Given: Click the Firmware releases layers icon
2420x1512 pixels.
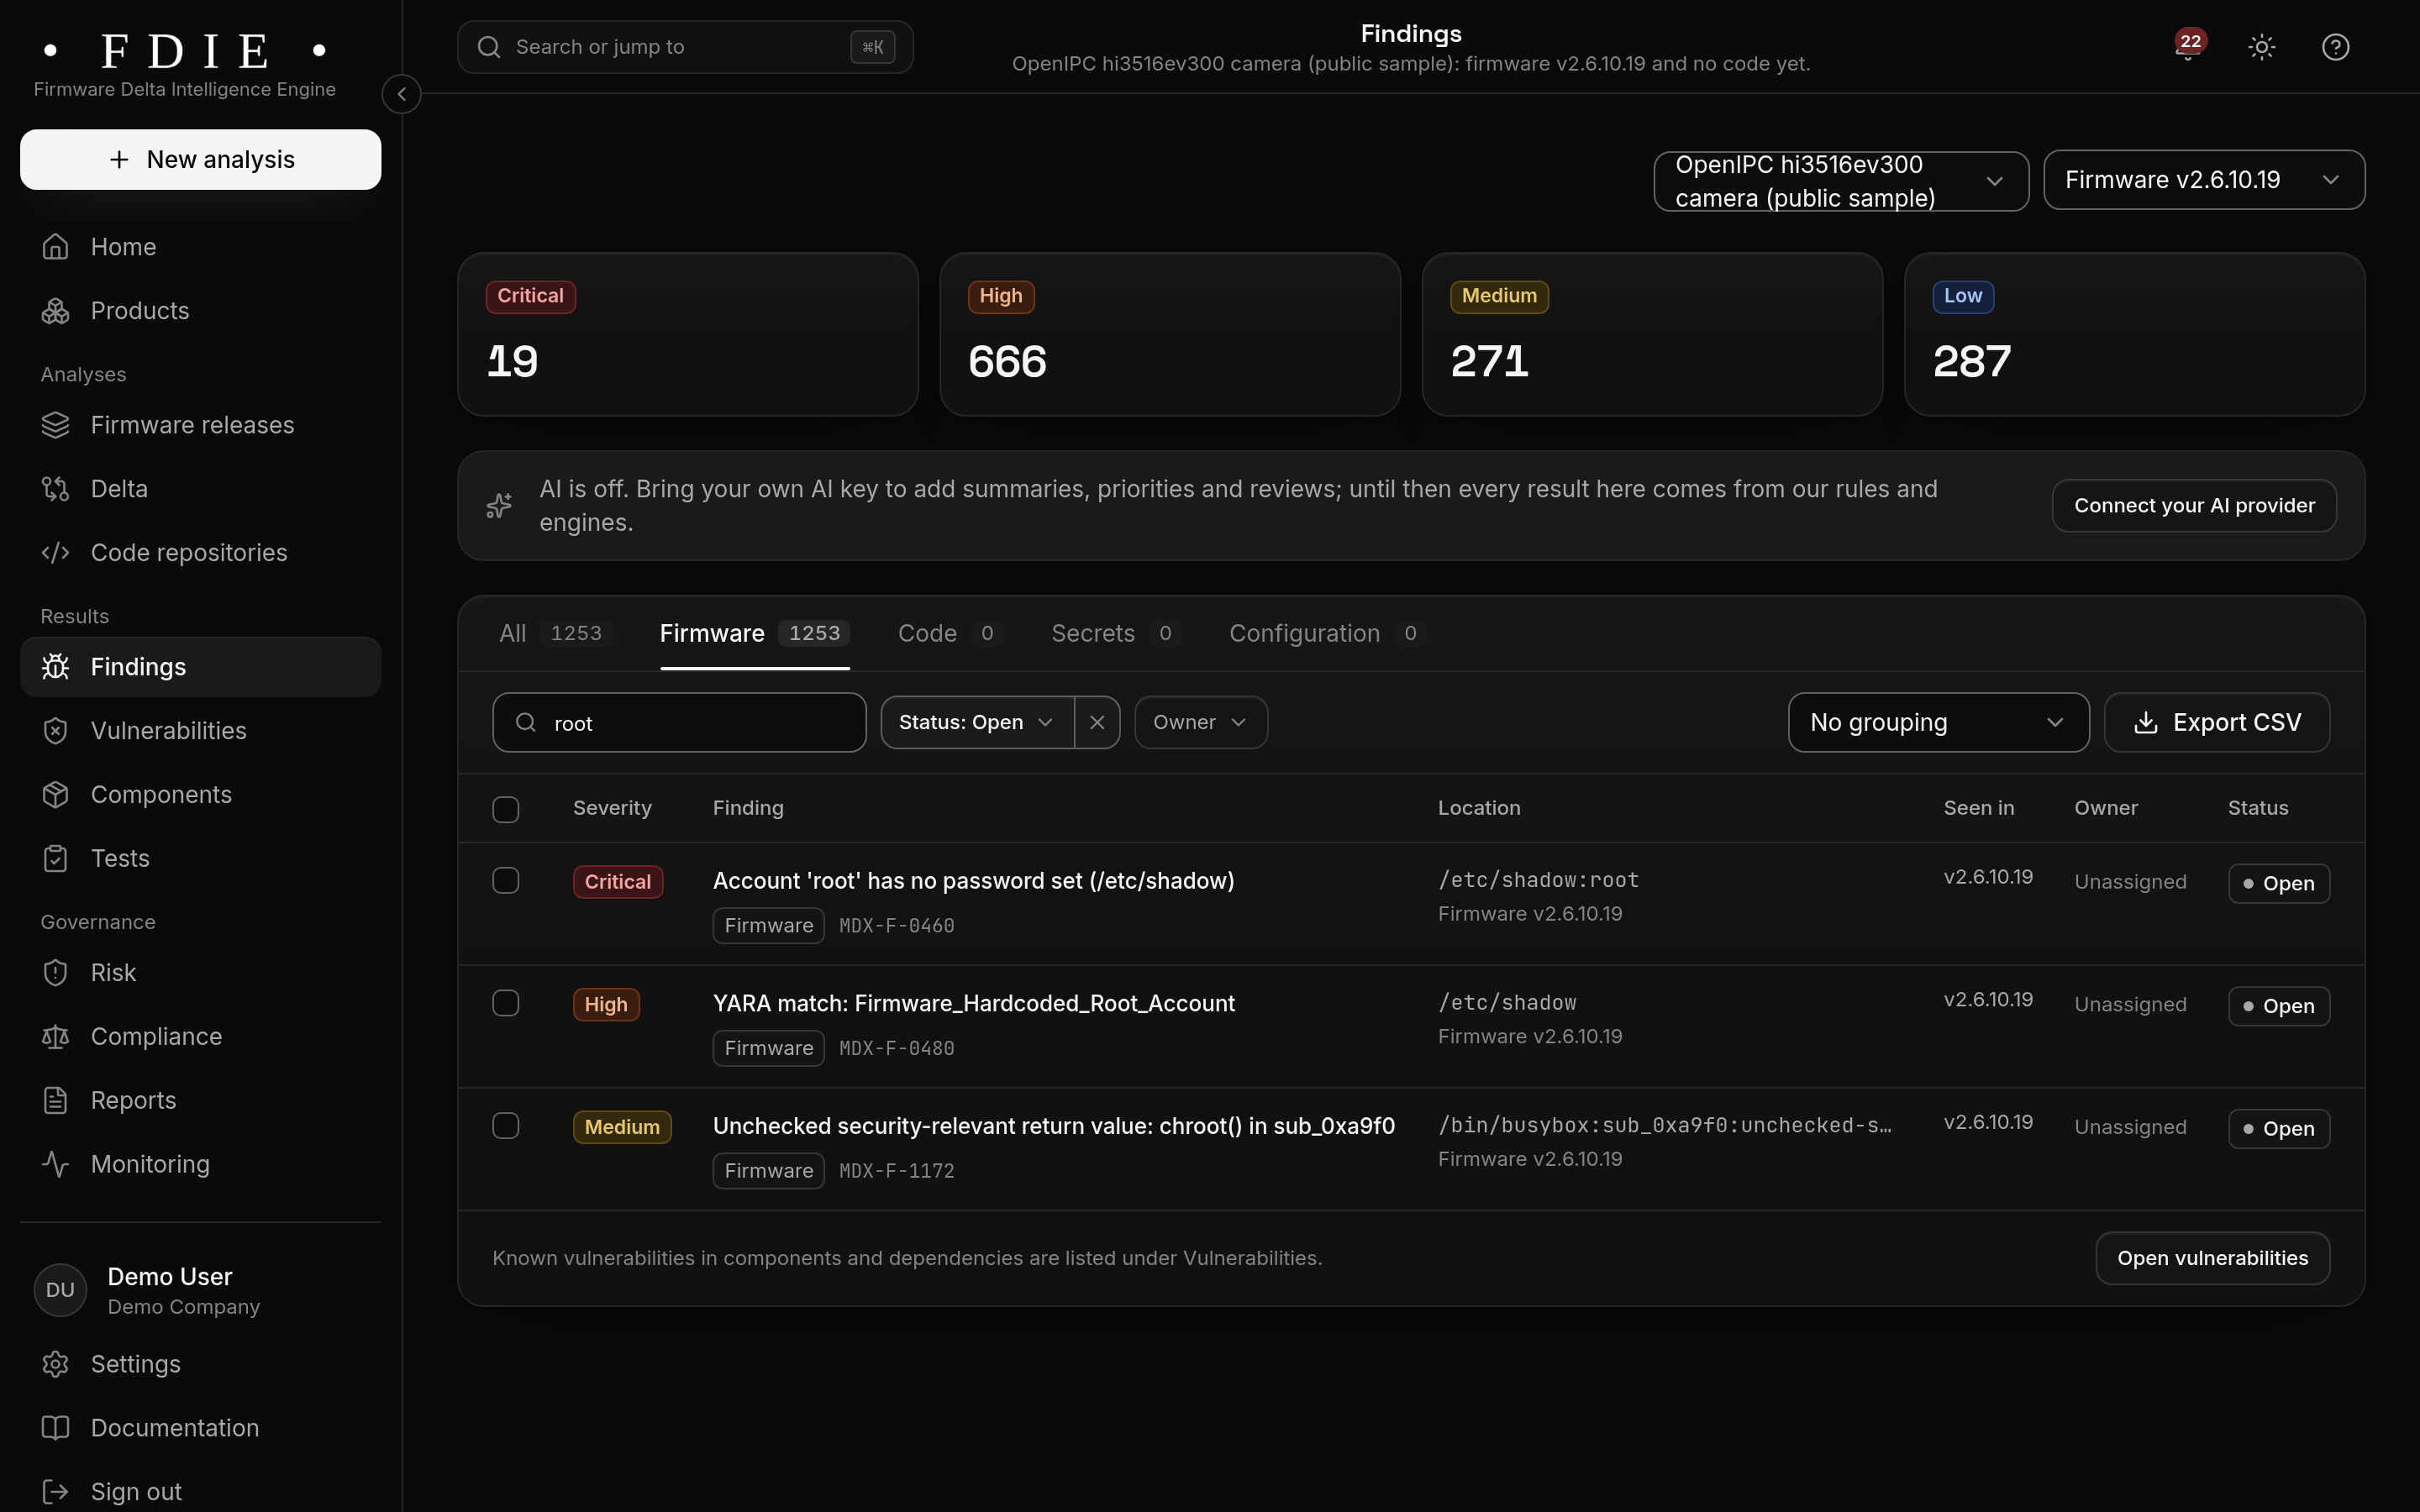Looking at the screenshot, I should [x=56, y=425].
